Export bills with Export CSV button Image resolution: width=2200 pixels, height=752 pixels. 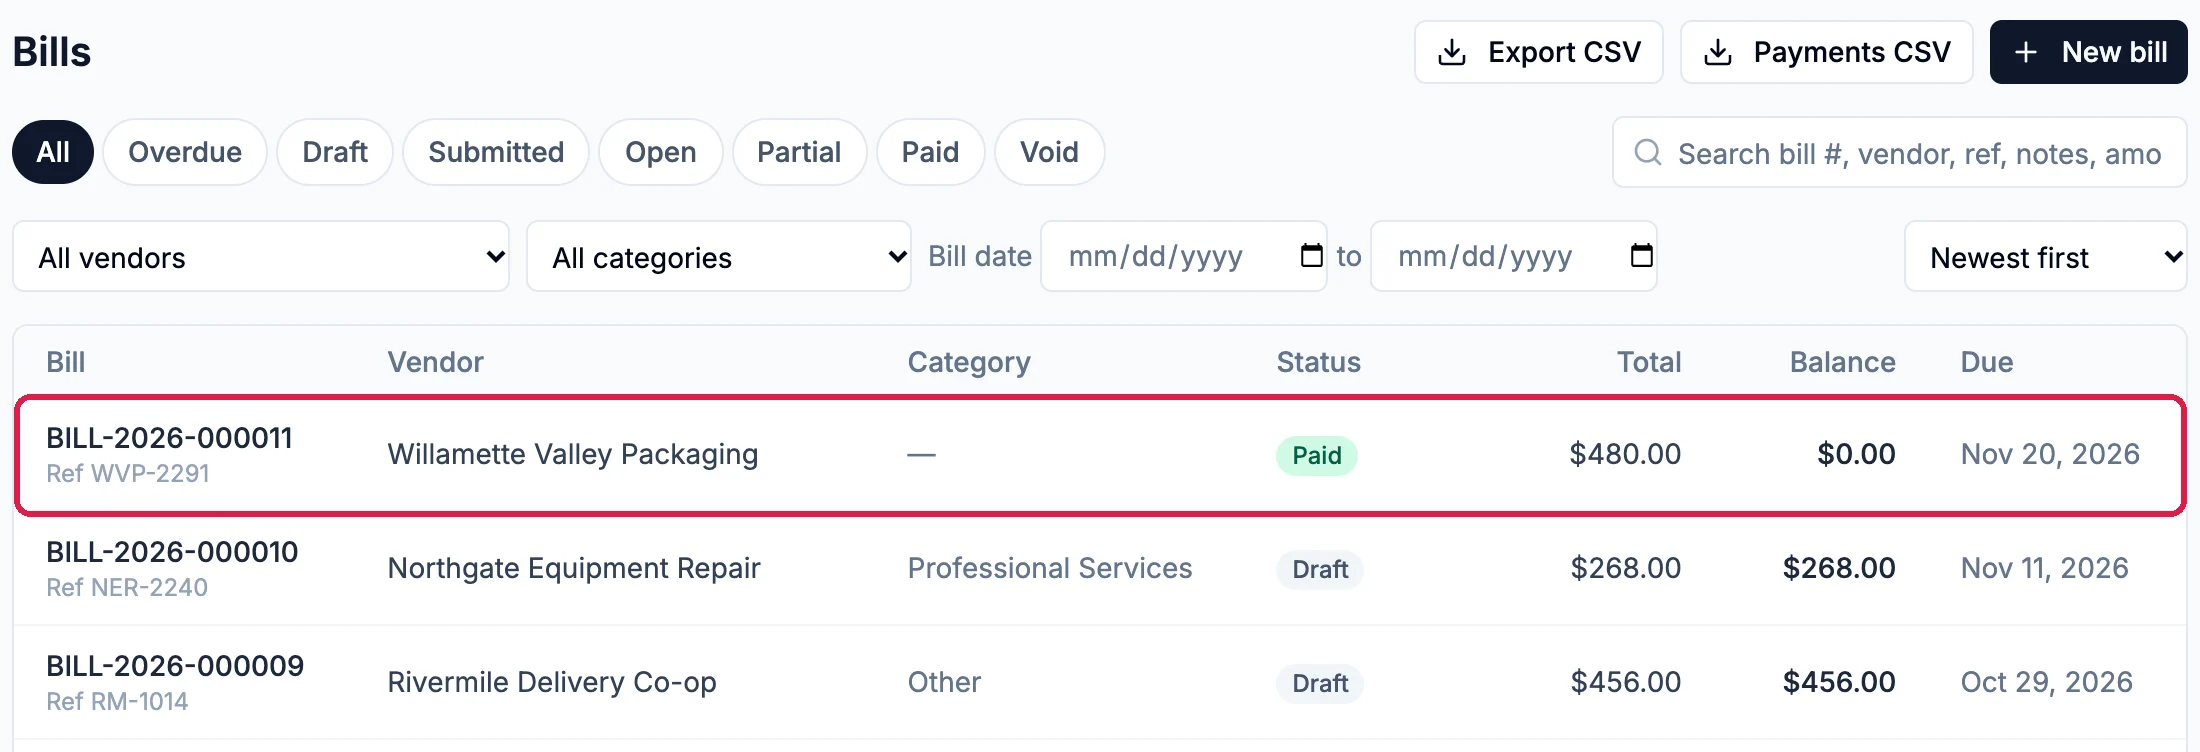point(1539,52)
